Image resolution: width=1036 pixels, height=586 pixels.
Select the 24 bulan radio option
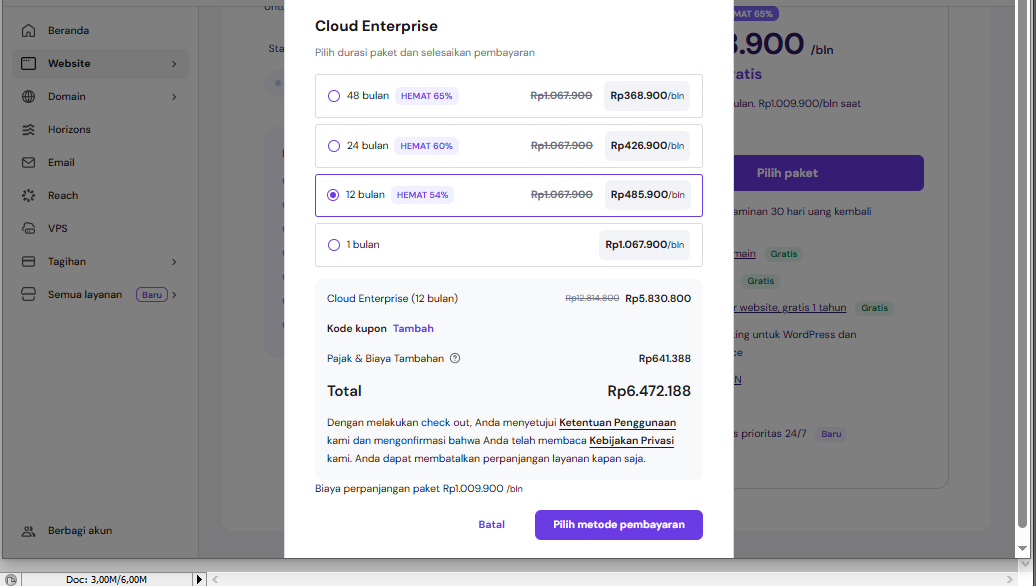[x=334, y=146]
